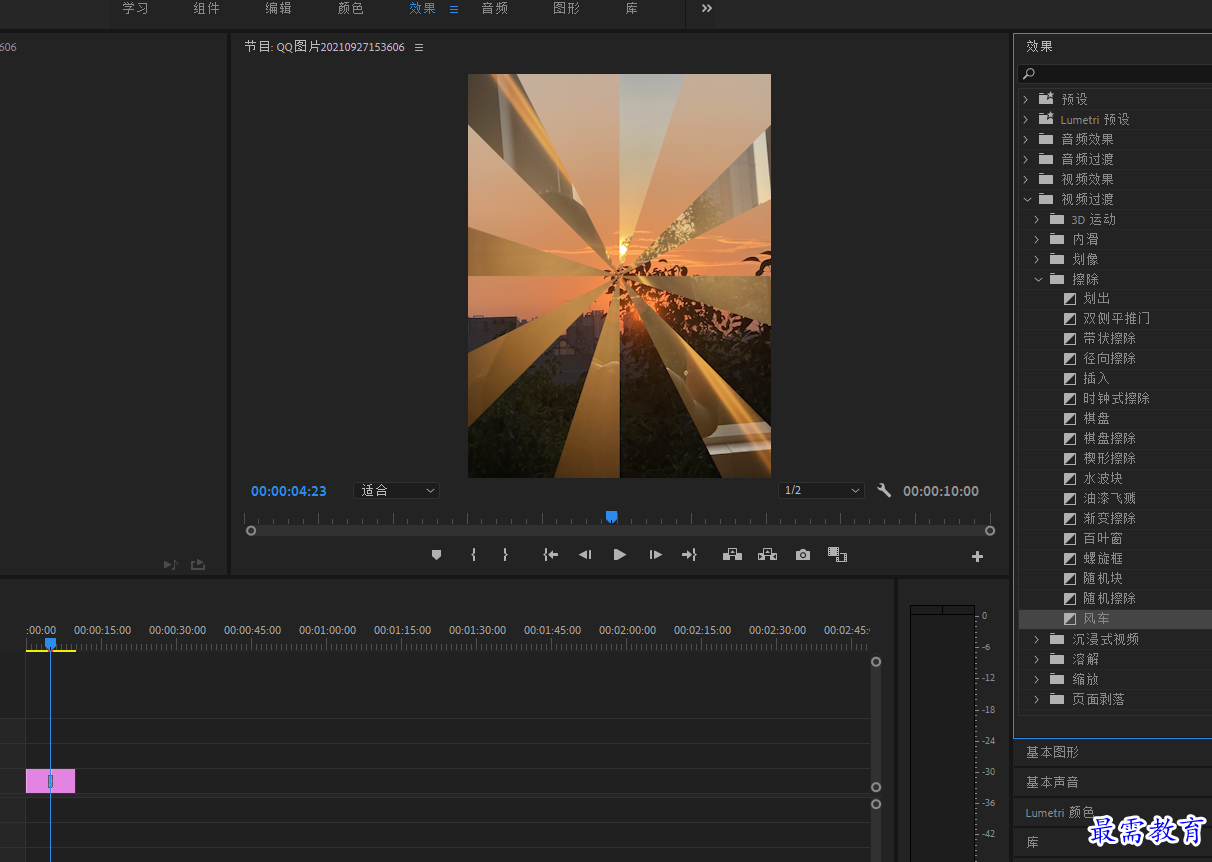Click the Add Marker button

point(436,555)
